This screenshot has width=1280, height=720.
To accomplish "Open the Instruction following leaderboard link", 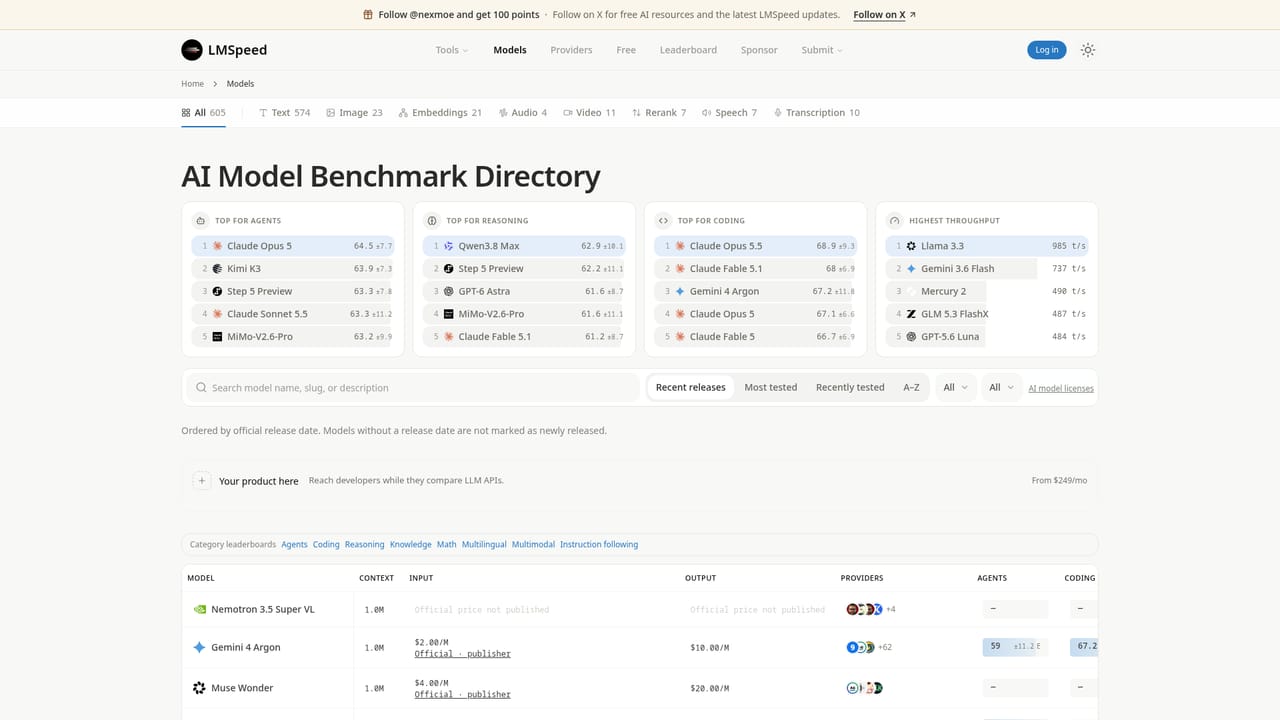I will (x=599, y=545).
